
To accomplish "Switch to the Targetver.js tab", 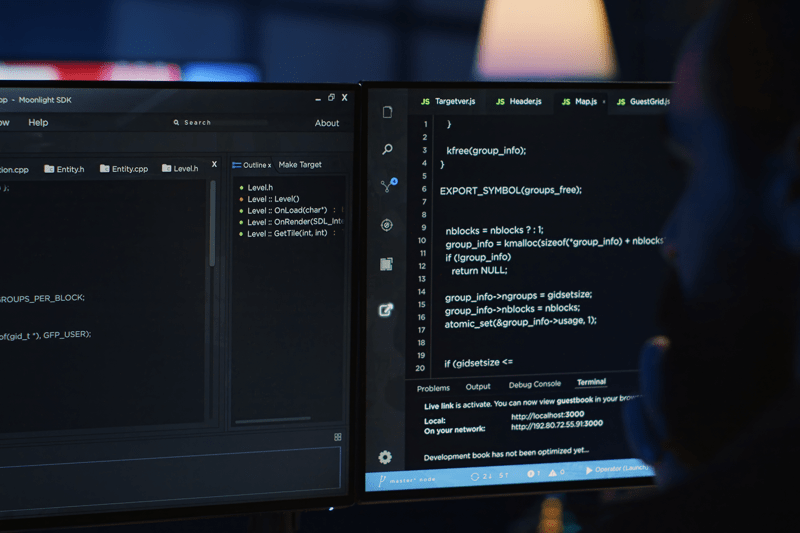I will click(453, 102).
